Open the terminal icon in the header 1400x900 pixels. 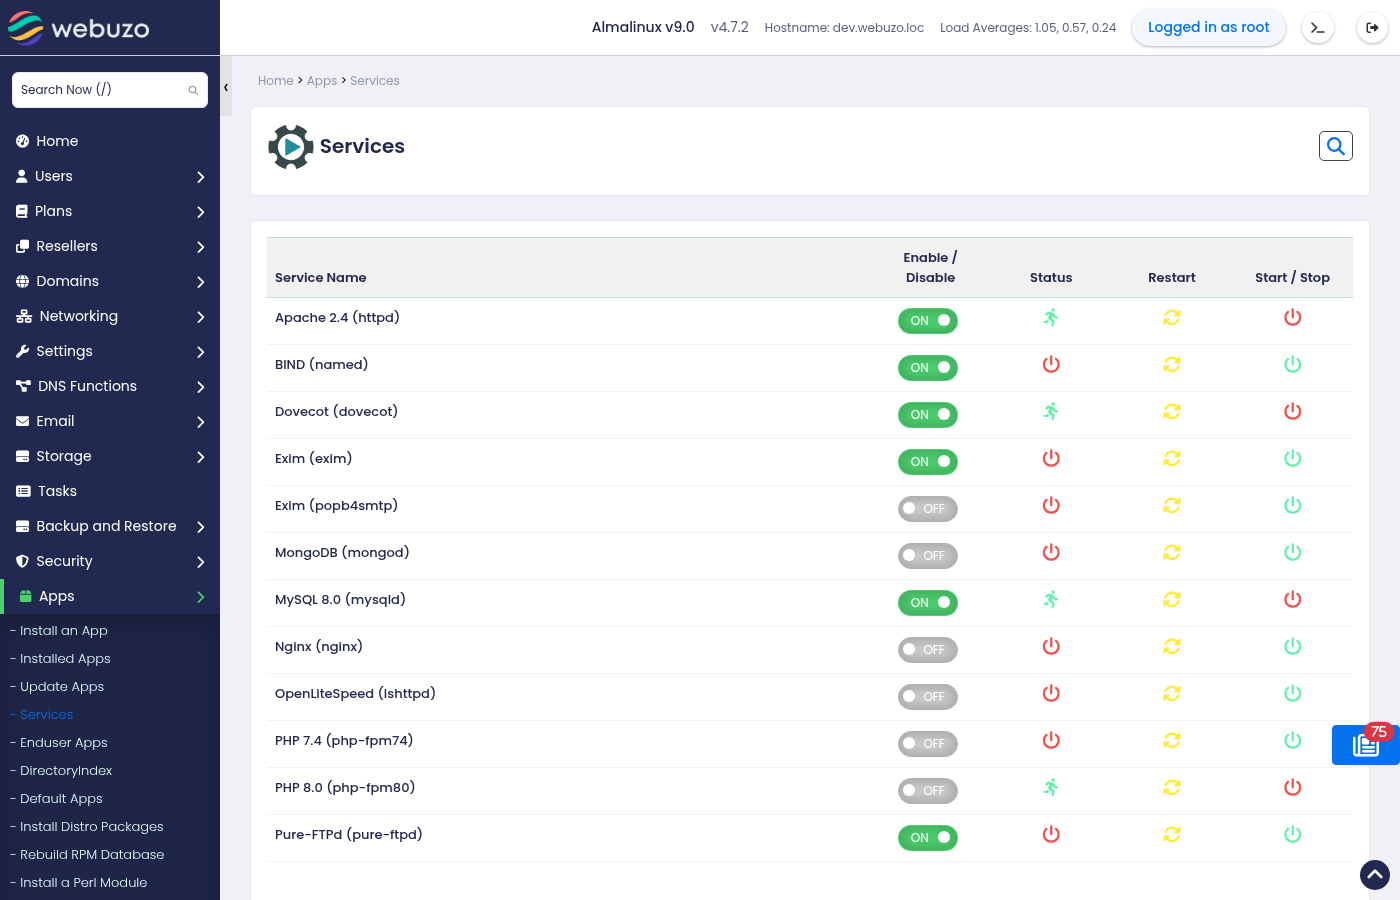coord(1318,28)
